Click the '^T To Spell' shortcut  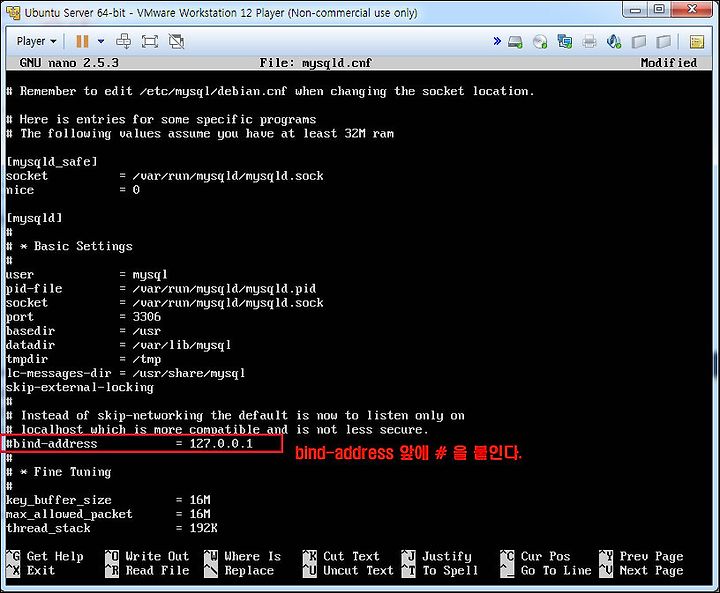coord(440,570)
